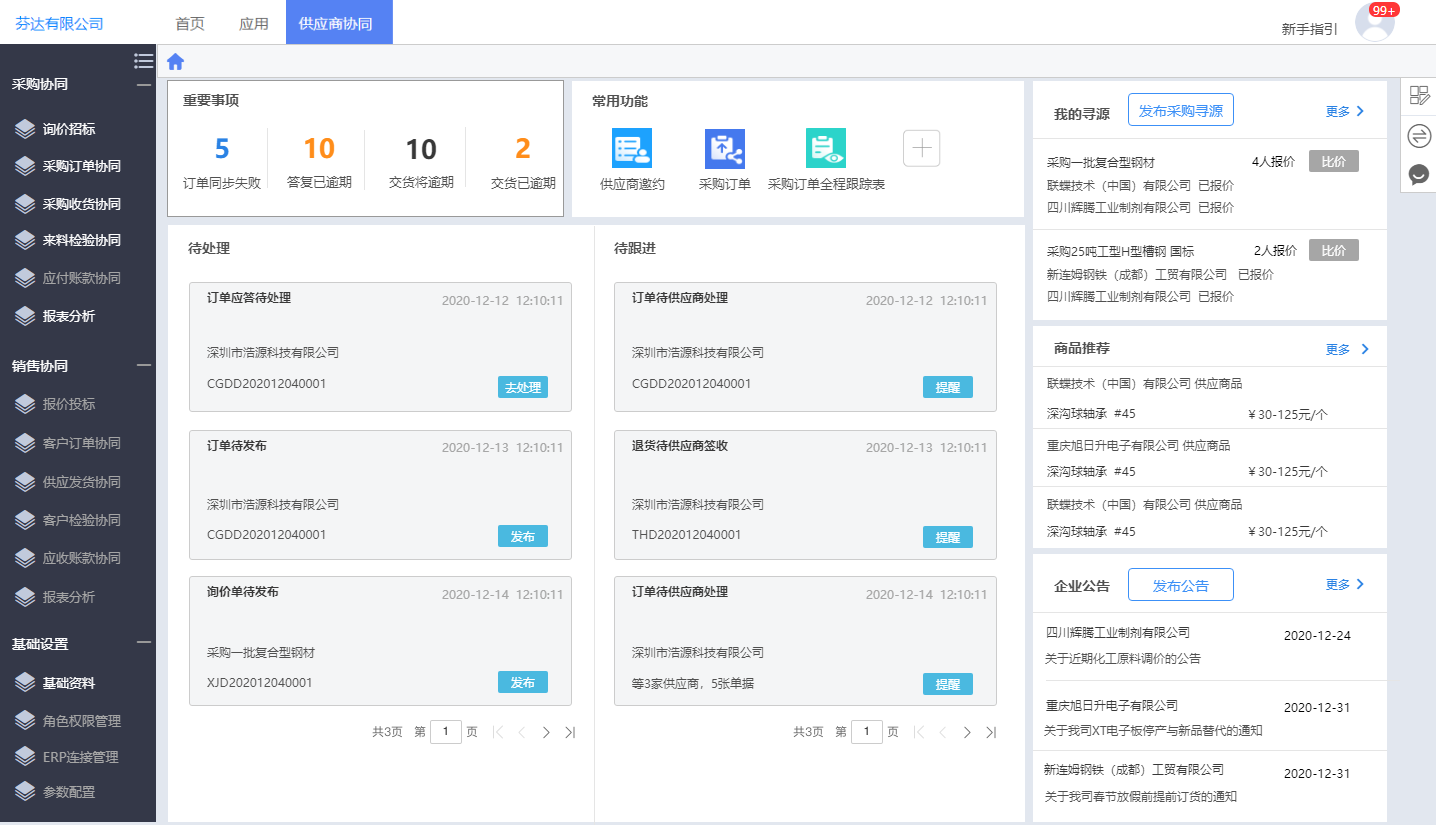This screenshot has width=1436, height=825.
Task: Expand 企业公告 via 更多 chevron
Action: (x=1360, y=584)
